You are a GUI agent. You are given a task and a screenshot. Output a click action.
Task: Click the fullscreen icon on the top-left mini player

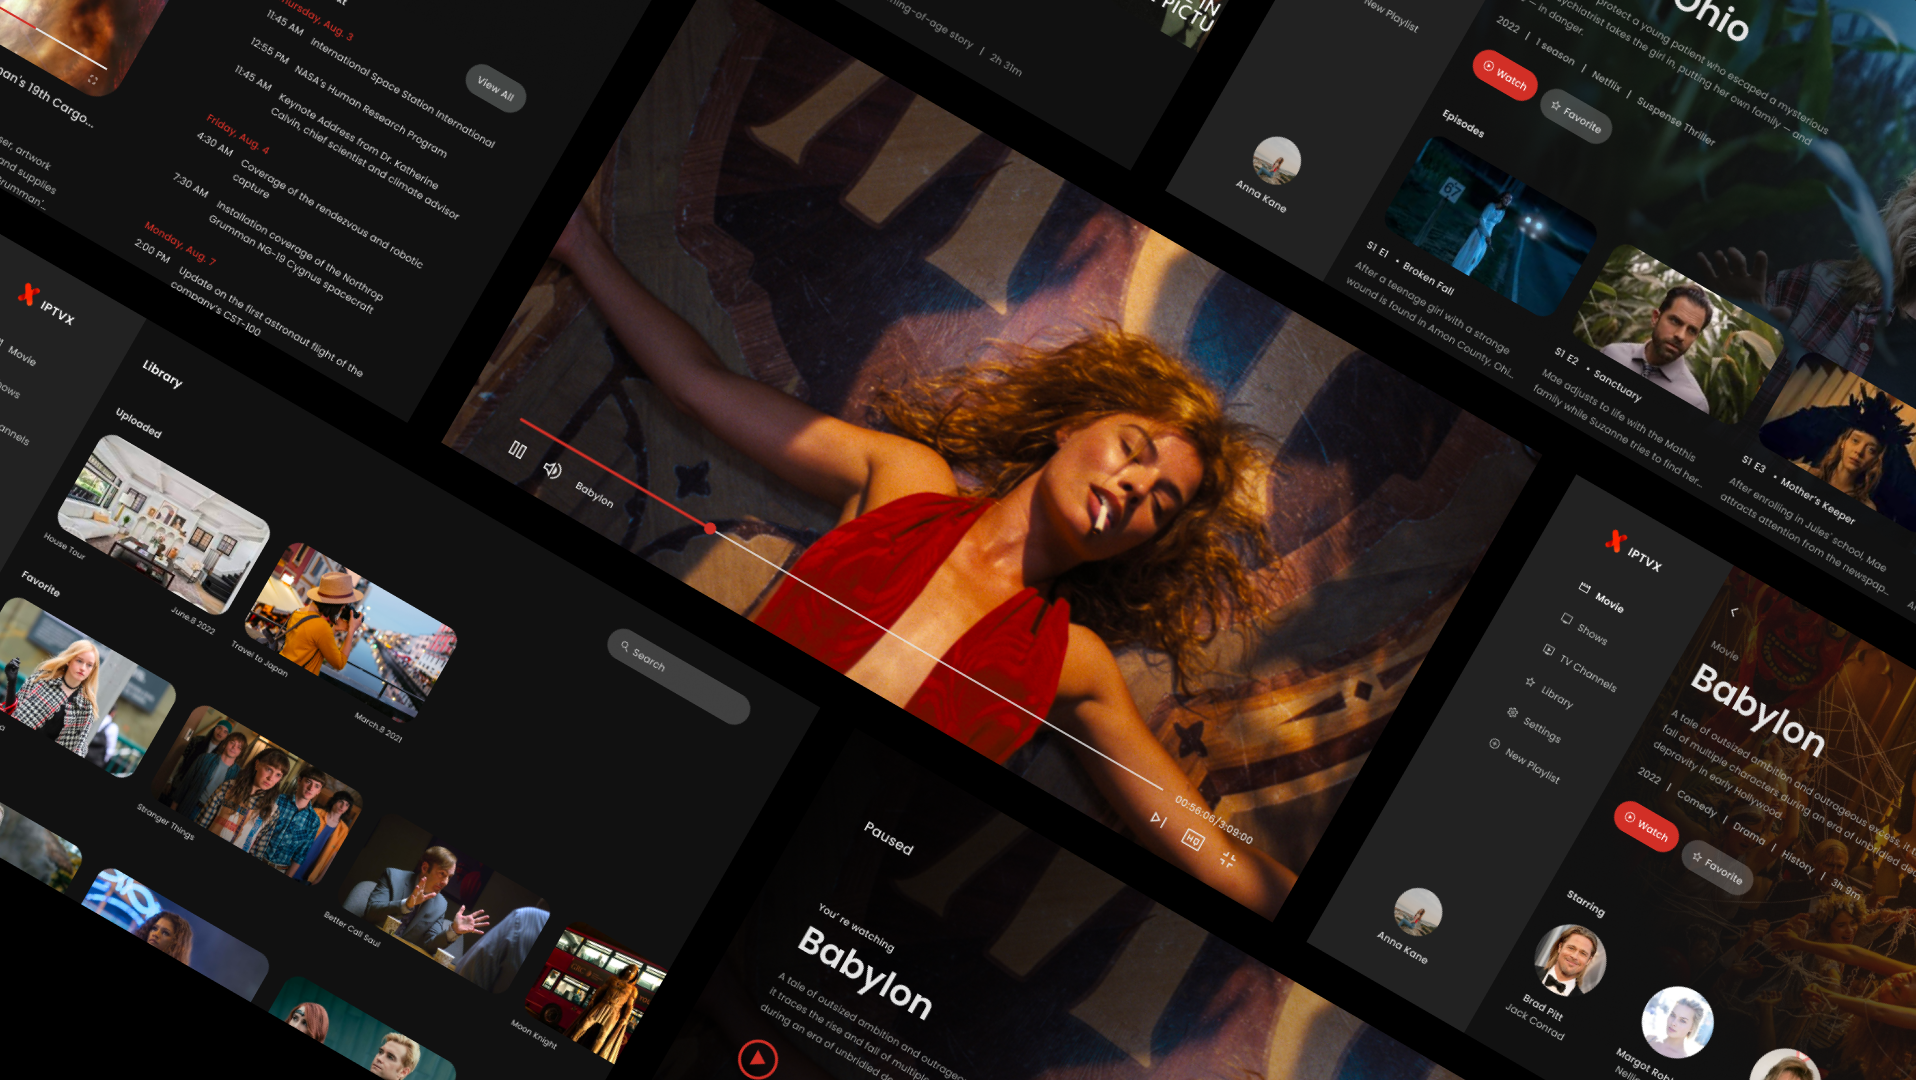tap(93, 79)
